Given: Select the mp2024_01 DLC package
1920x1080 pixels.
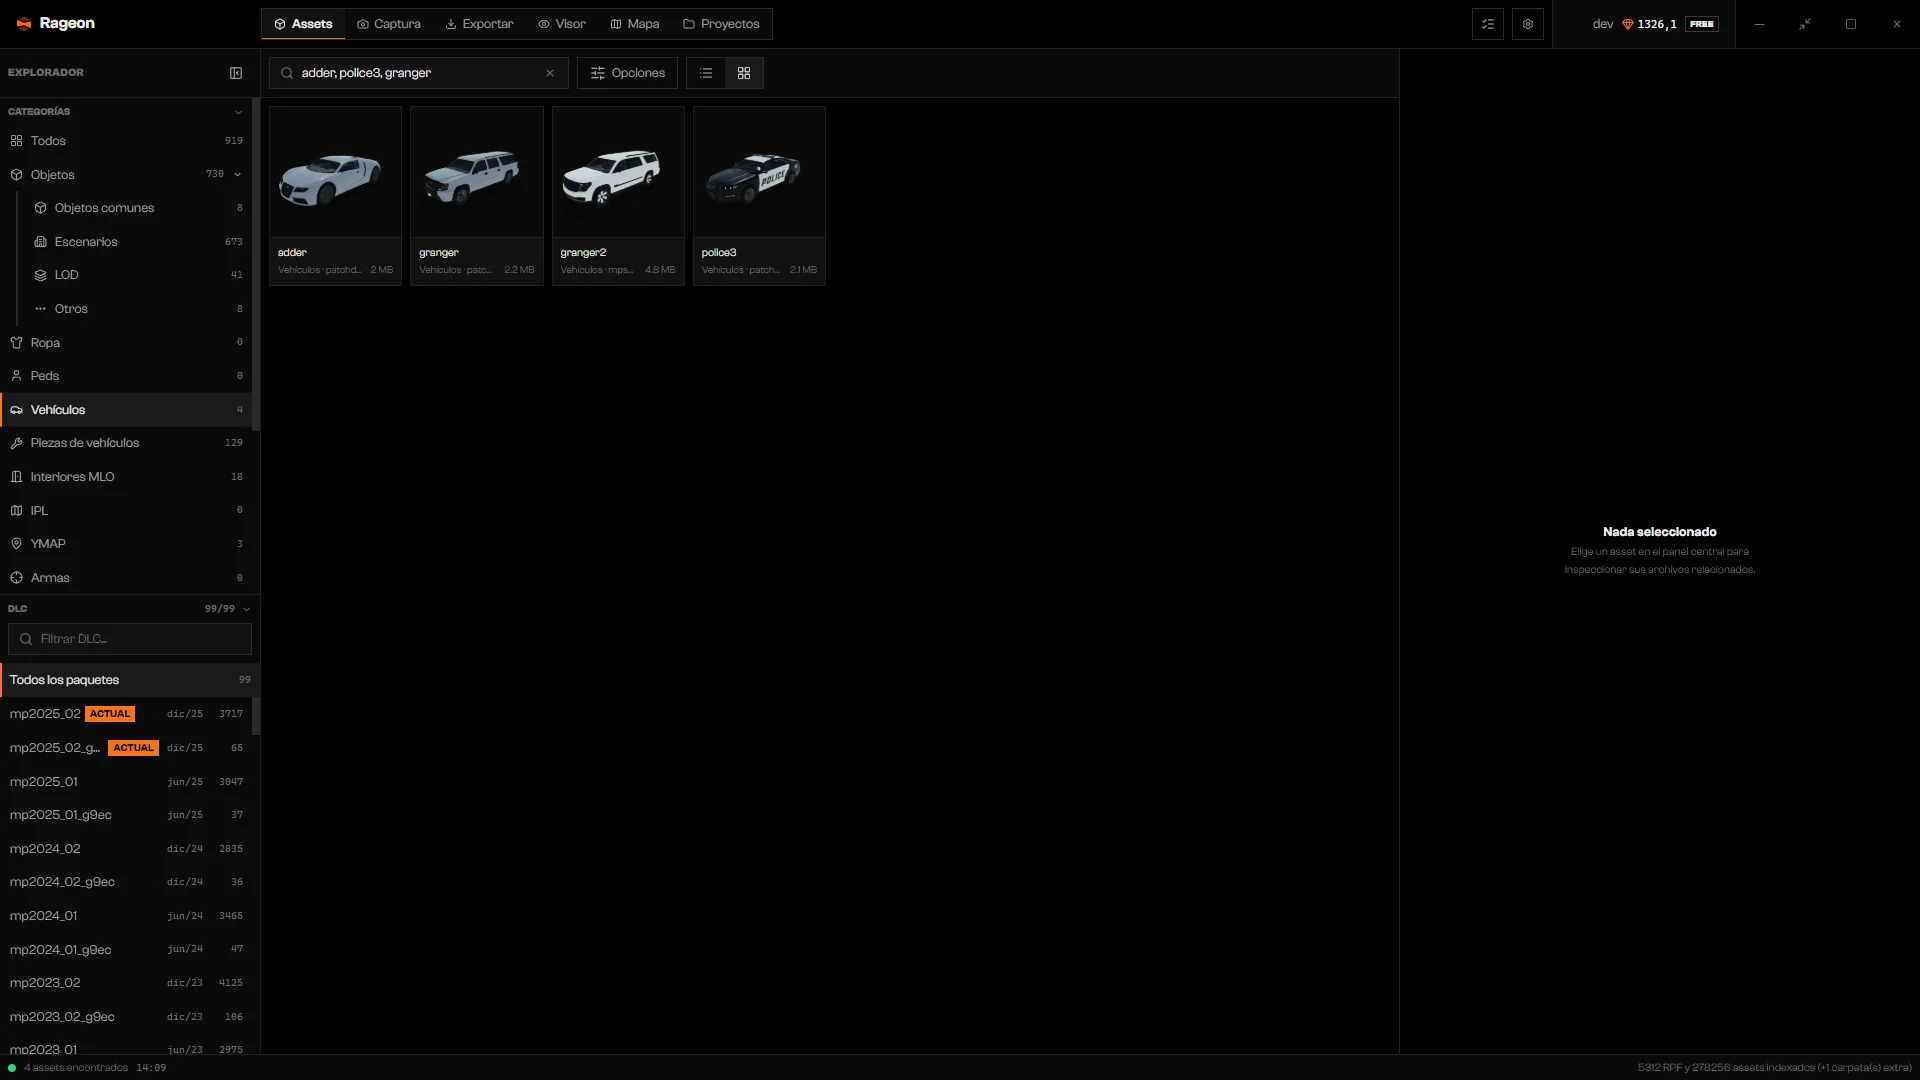Looking at the screenshot, I should click(x=126, y=916).
